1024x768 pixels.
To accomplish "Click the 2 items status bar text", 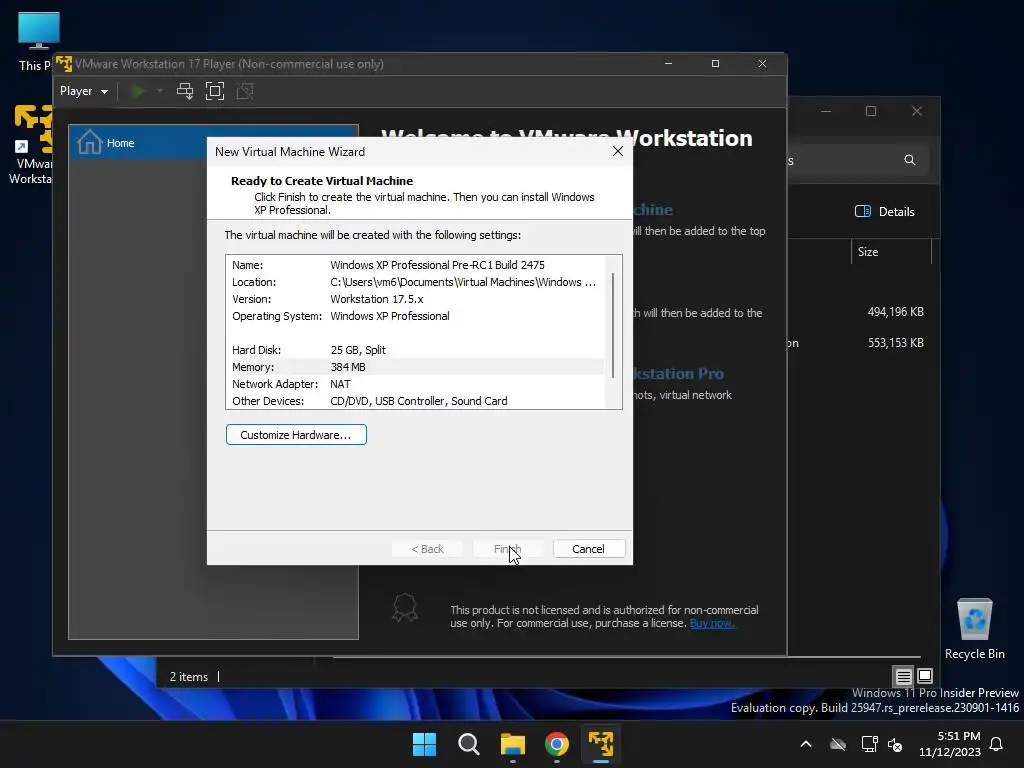I will [189, 677].
